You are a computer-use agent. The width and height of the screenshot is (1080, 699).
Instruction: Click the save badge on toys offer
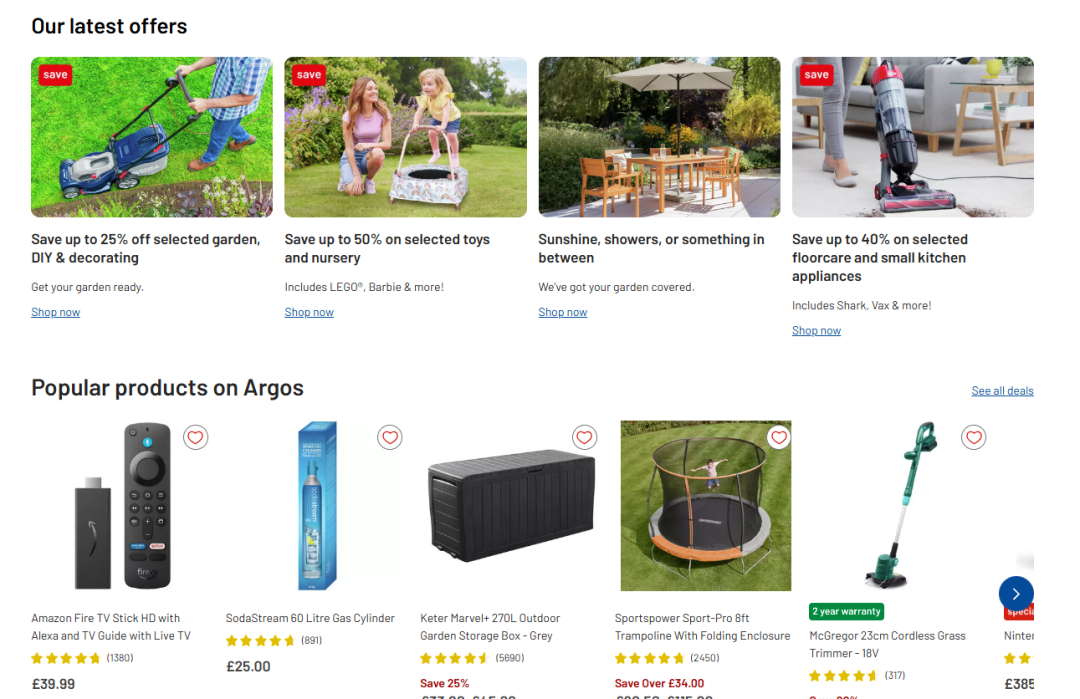point(309,74)
